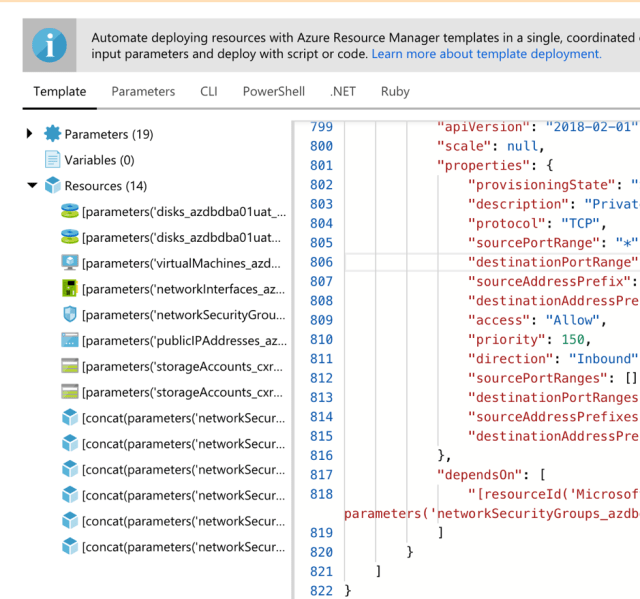640x599 pixels.
Task: Select the virtualMachines resource tree item
Action: pos(184,263)
